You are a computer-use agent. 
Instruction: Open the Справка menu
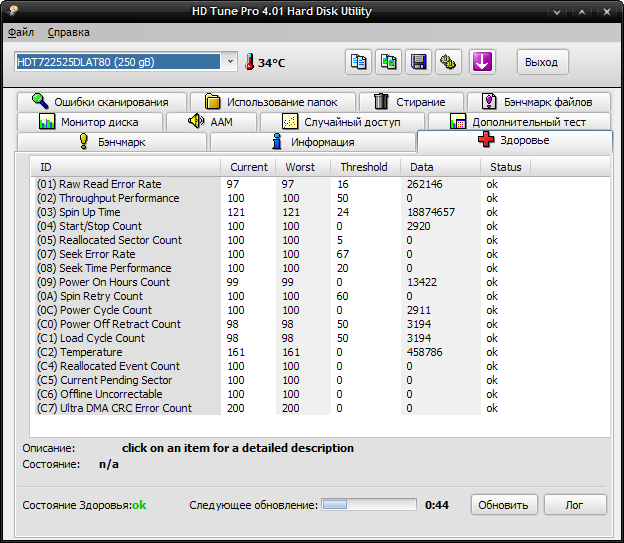click(68, 32)
